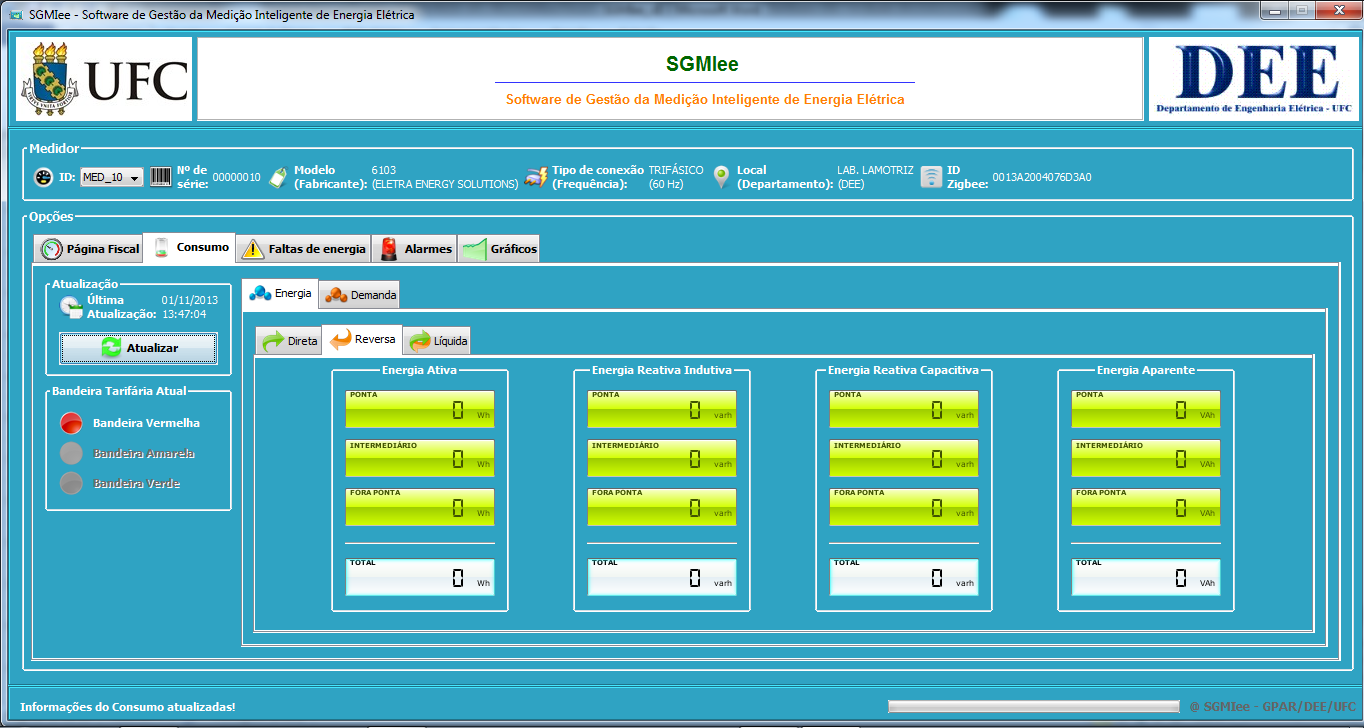1364x728 pixels.
Task: Click the connection type icon
Action: pyautogui.click(x=536, y=177)
